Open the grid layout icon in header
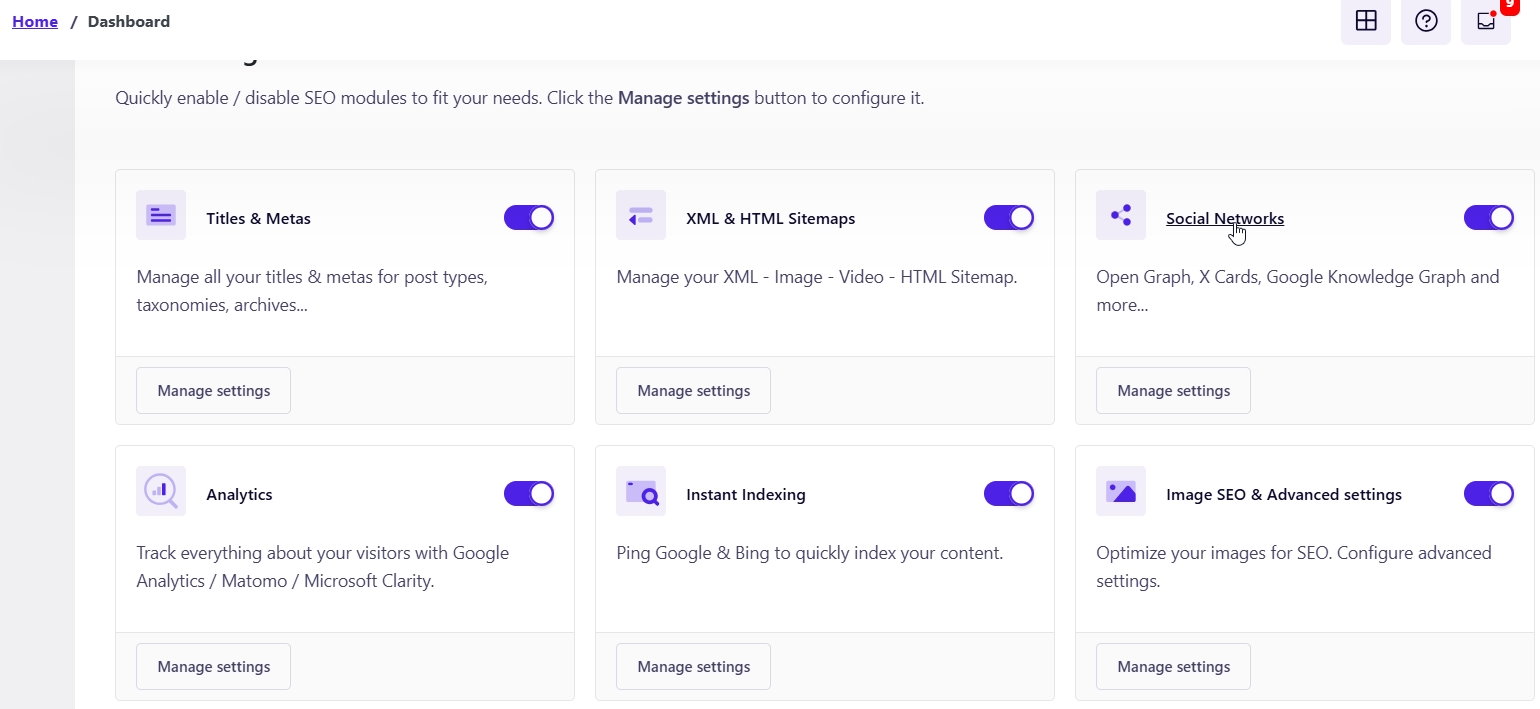Screen dimensions: 1540x709 pos(1365,21)
